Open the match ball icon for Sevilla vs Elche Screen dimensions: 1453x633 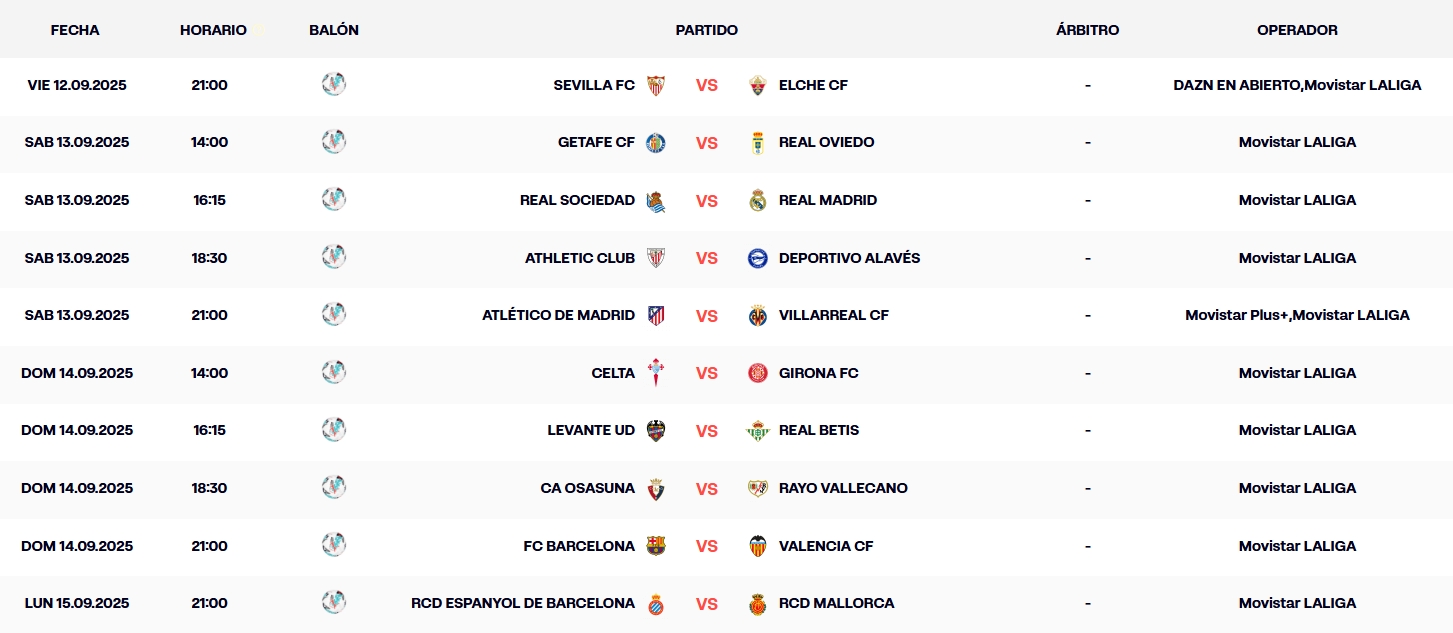pyautogui.click(x=334, y=85)
